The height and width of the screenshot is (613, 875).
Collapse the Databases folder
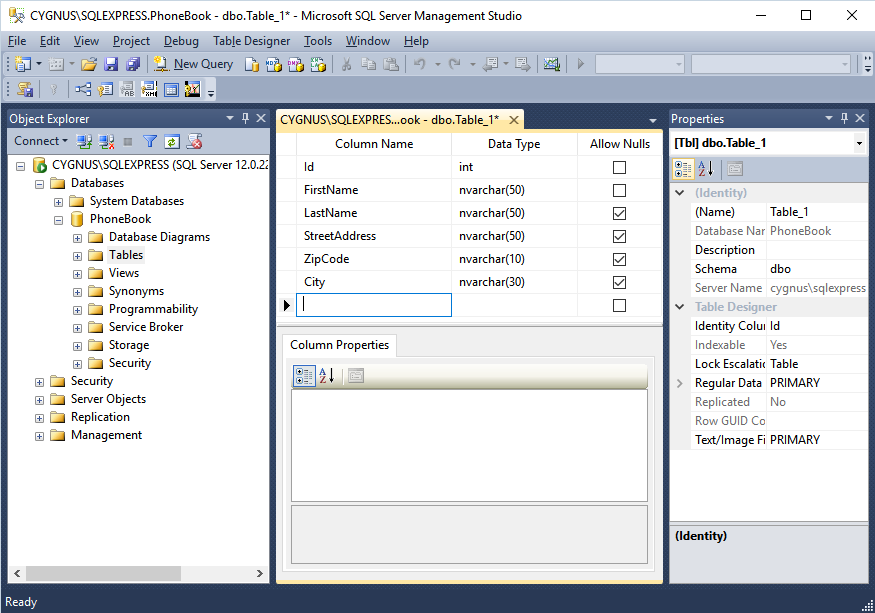click(39, 184)
